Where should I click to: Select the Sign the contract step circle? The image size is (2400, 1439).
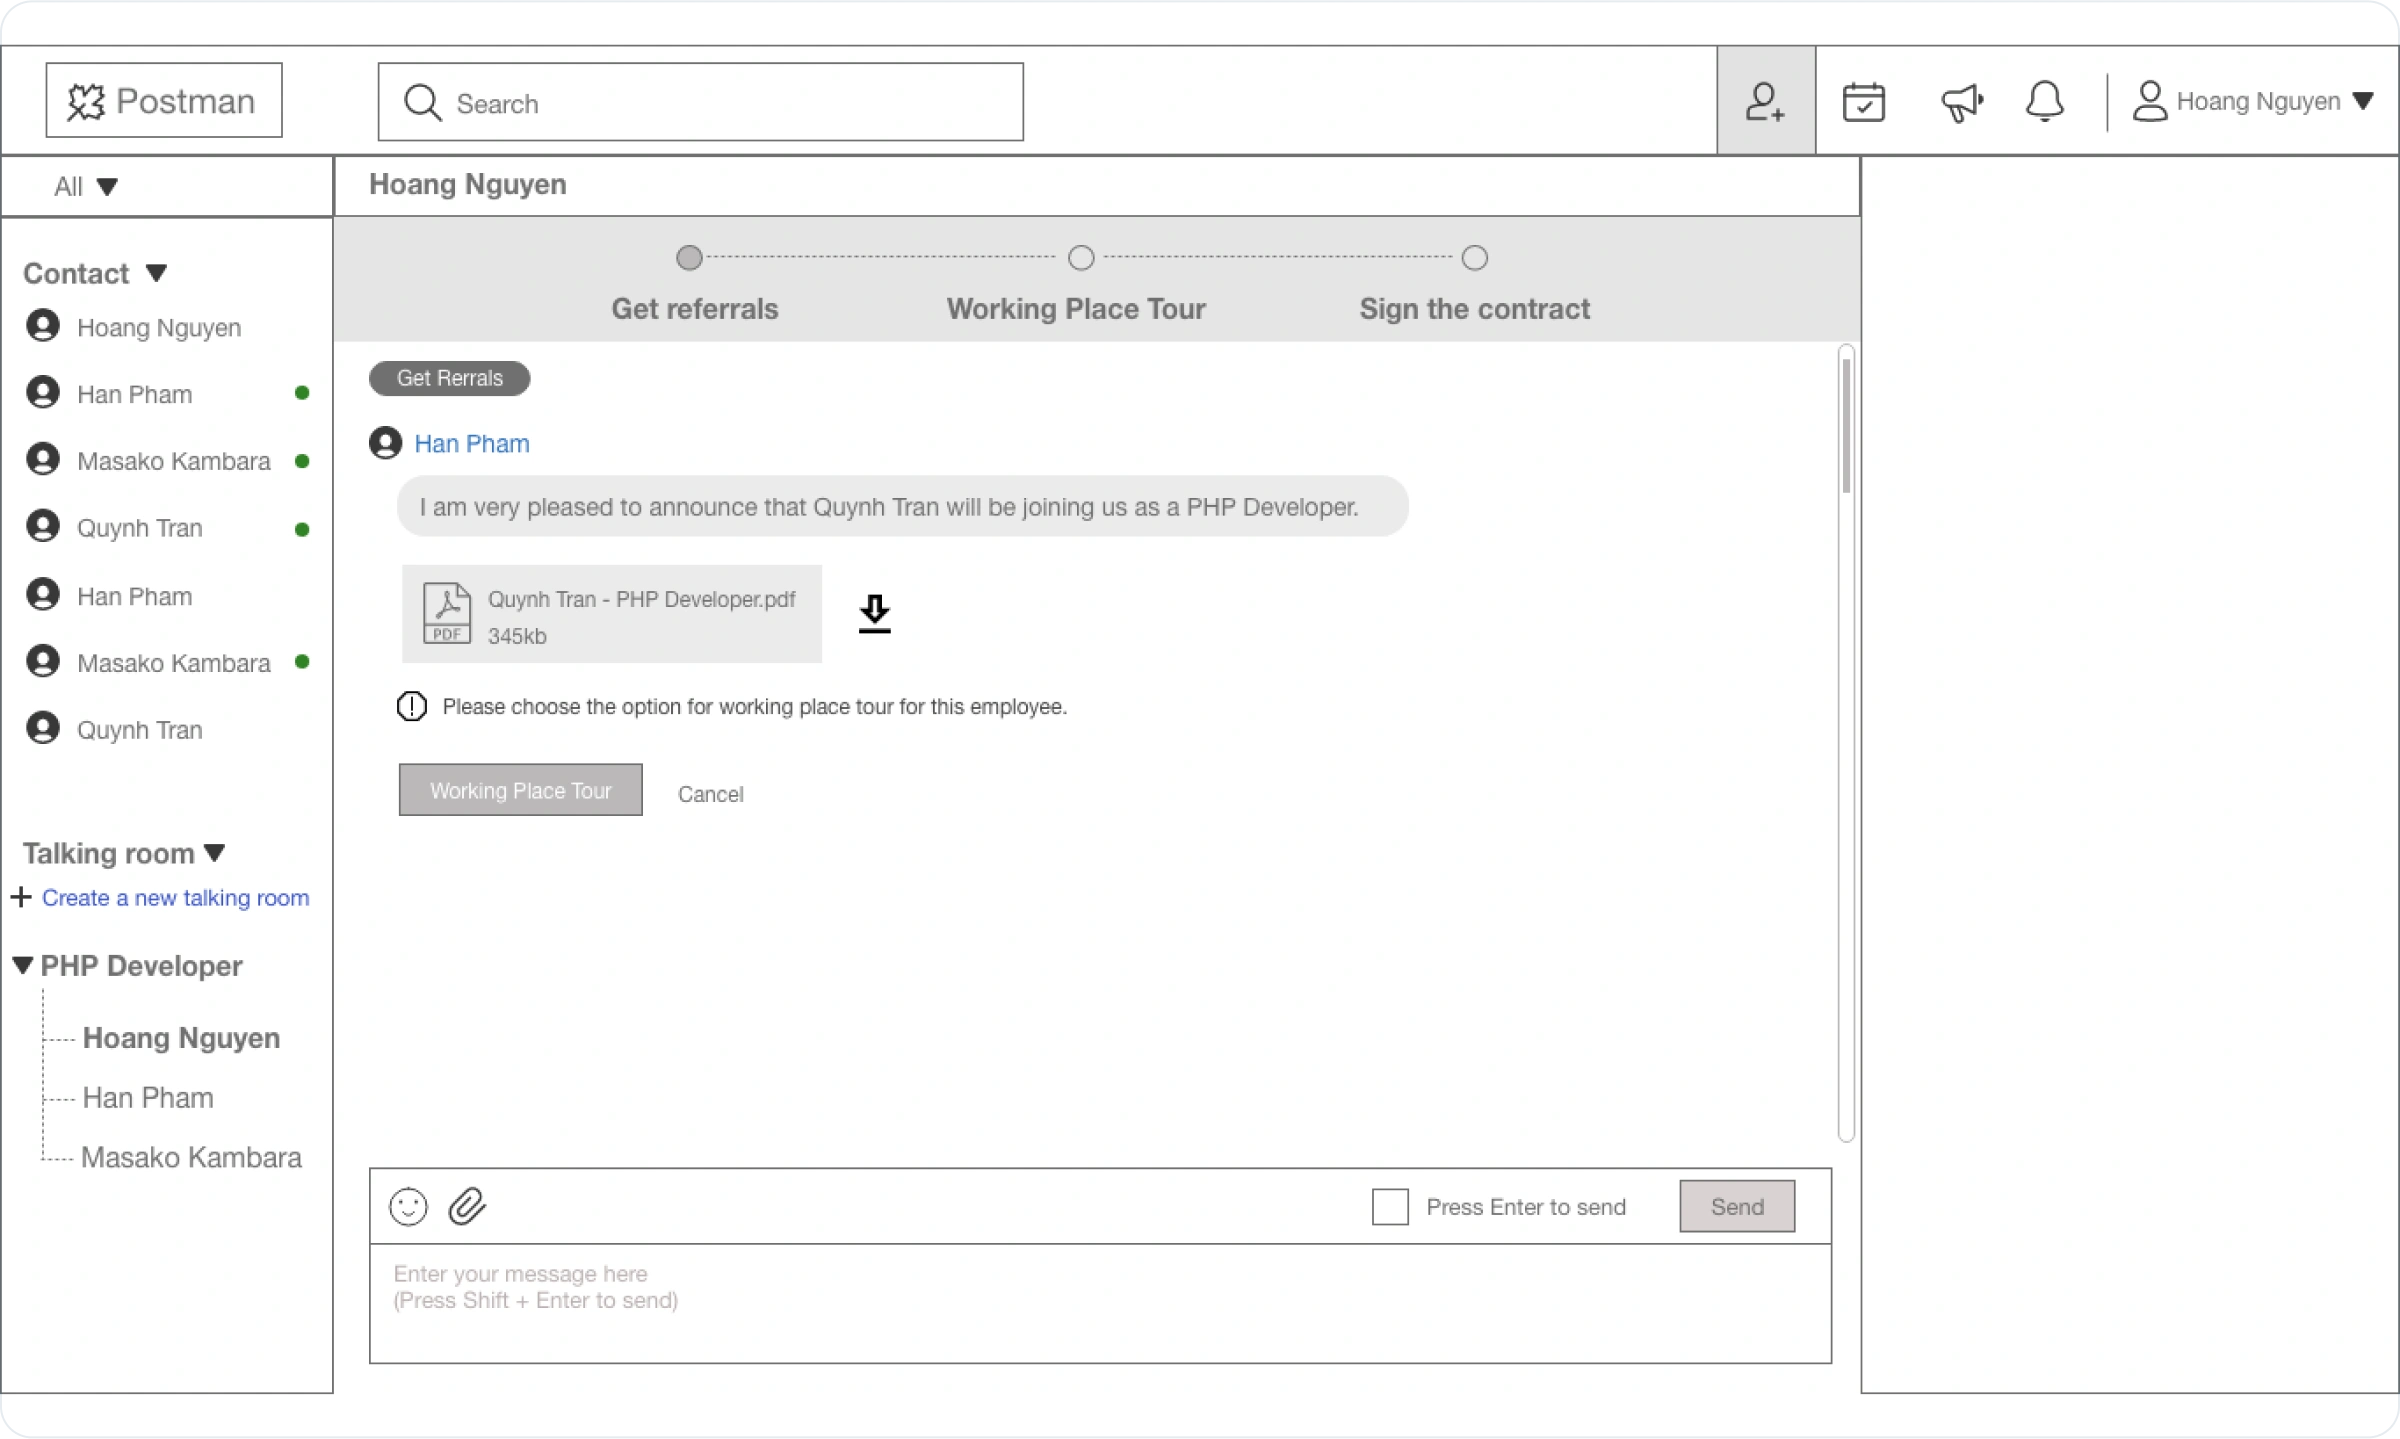pos(1474,258)
